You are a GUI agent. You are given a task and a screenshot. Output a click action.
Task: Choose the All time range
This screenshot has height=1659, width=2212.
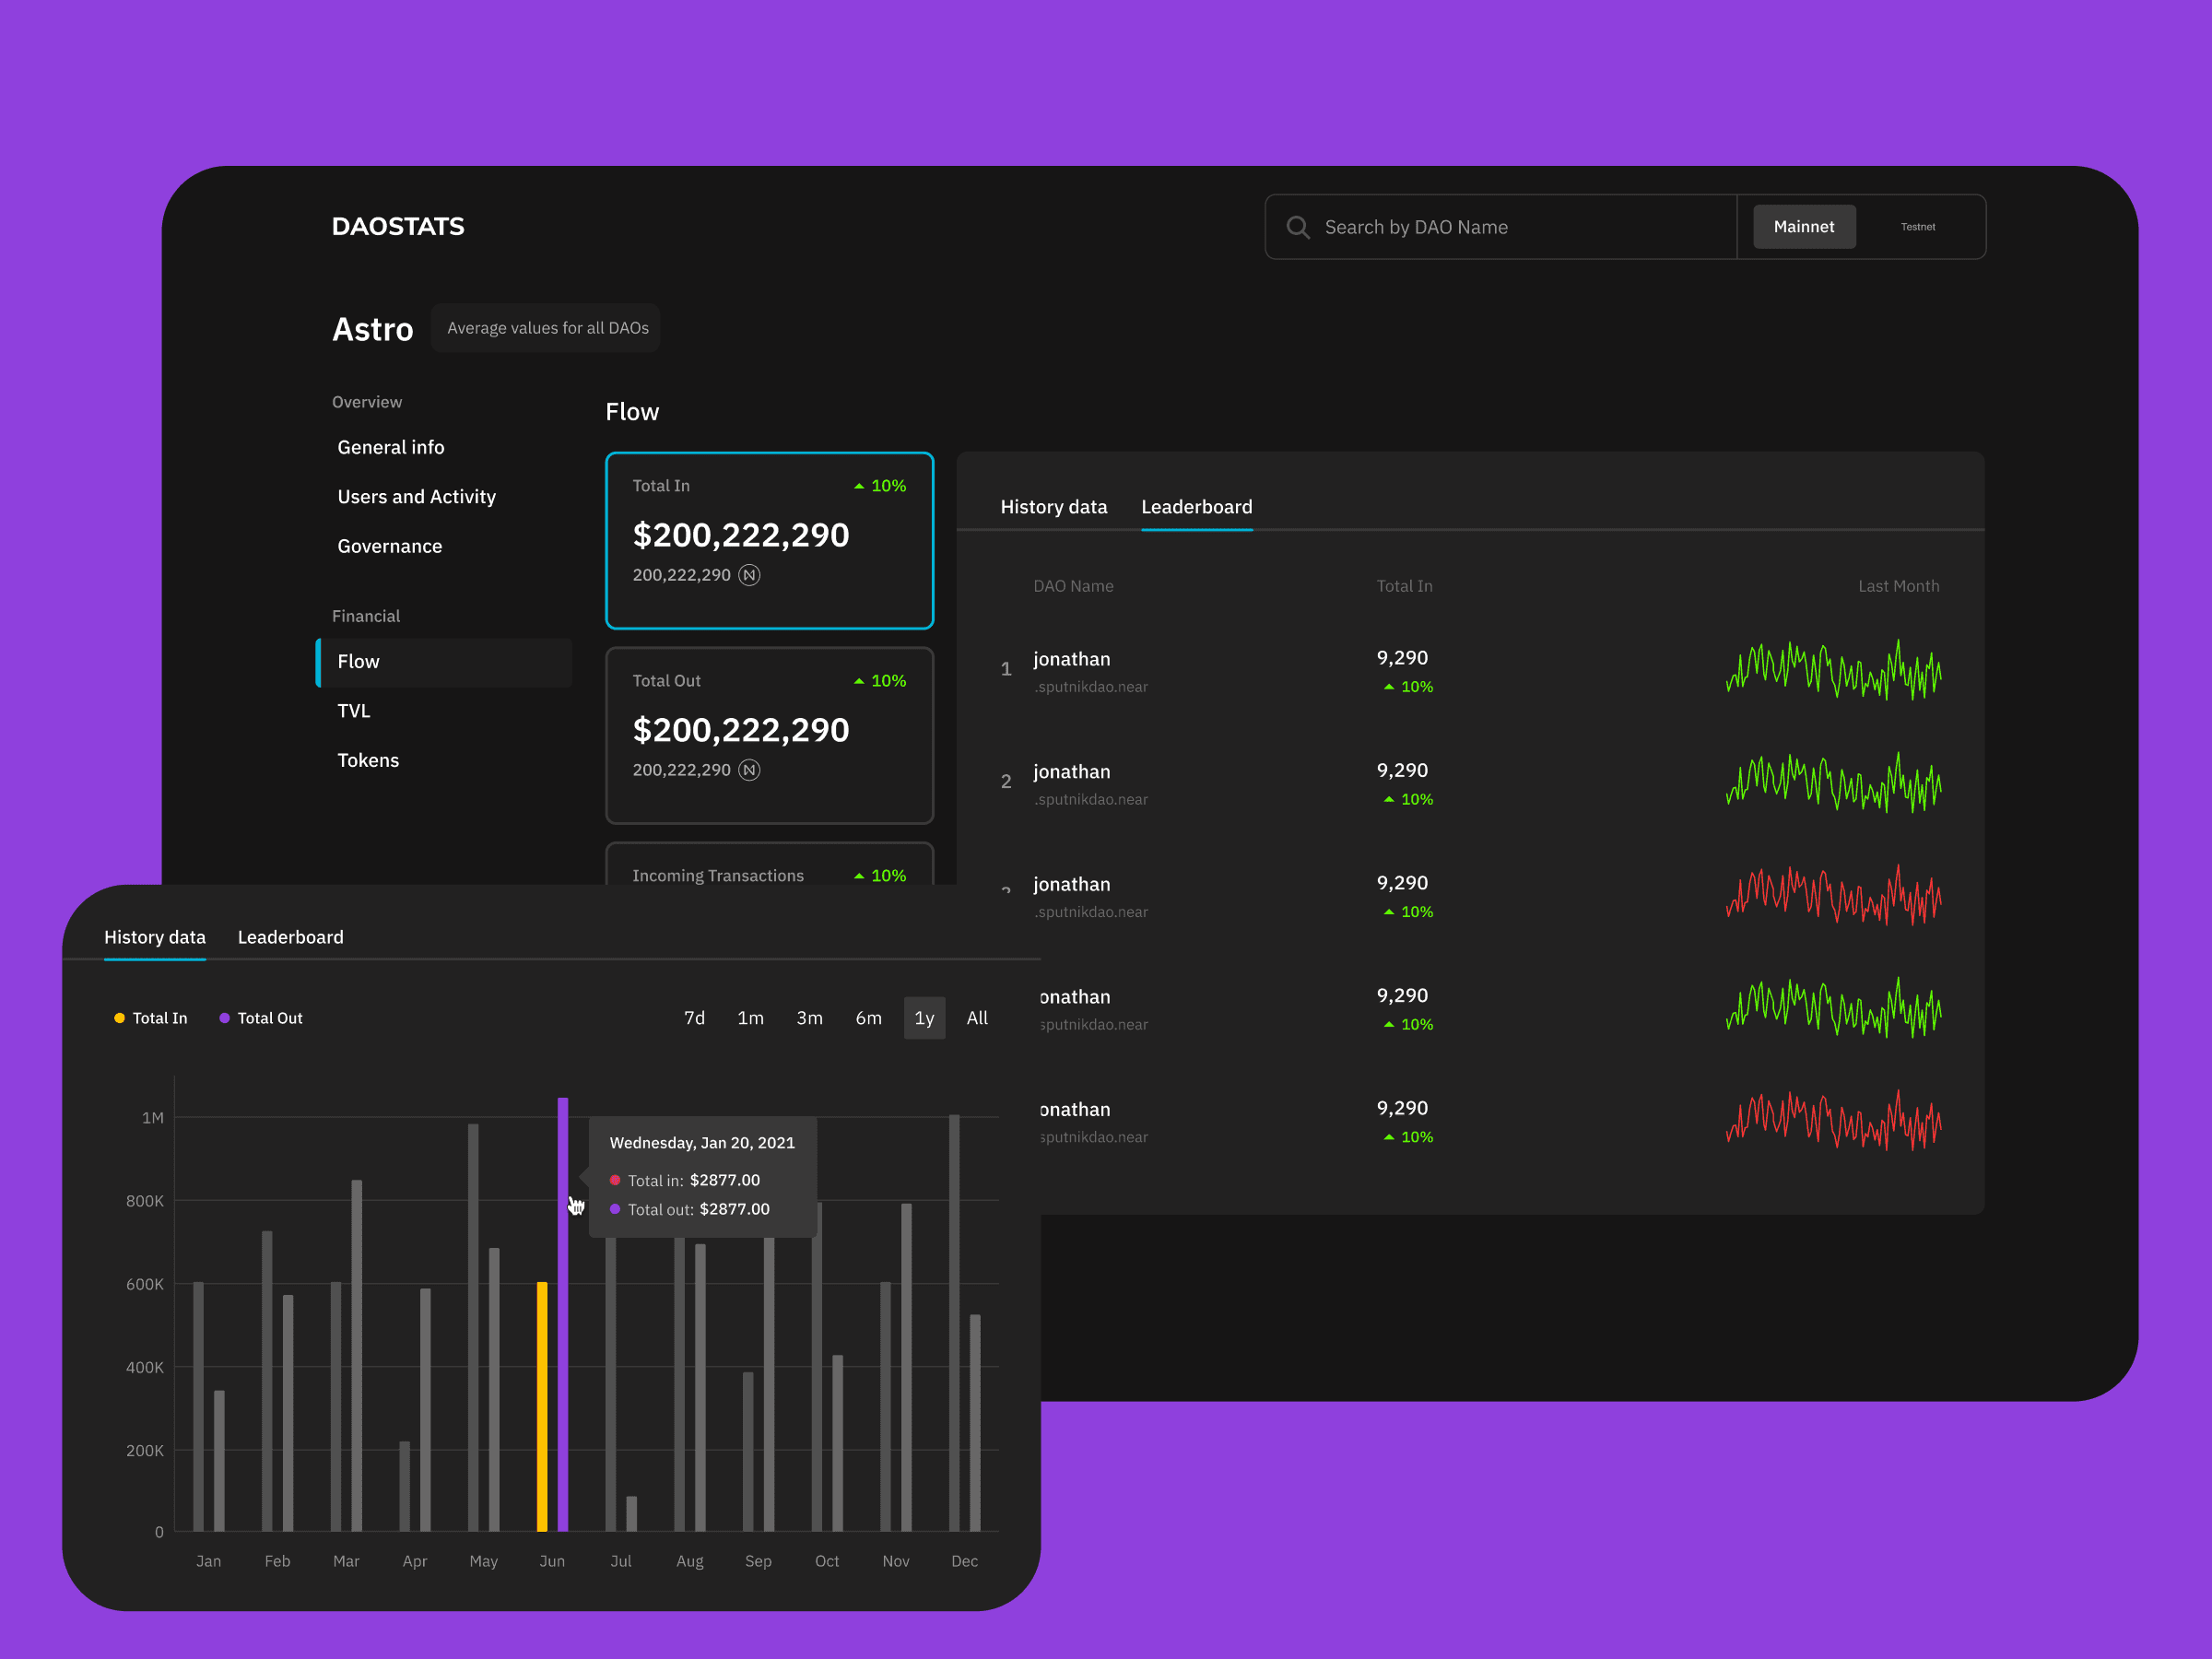tap(977, 1018)
